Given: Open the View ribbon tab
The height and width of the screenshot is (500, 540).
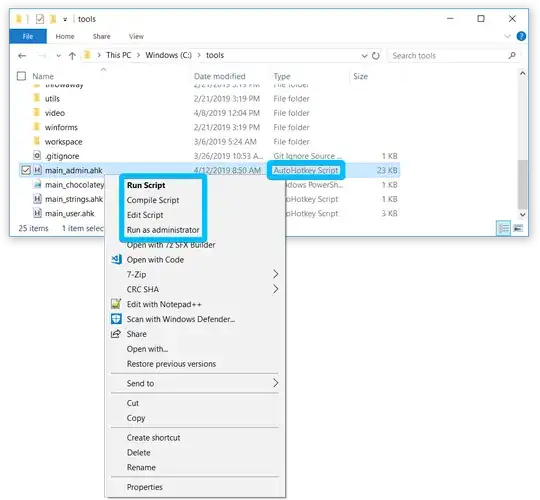Looking at the screenshot, I should pos(136,36).
